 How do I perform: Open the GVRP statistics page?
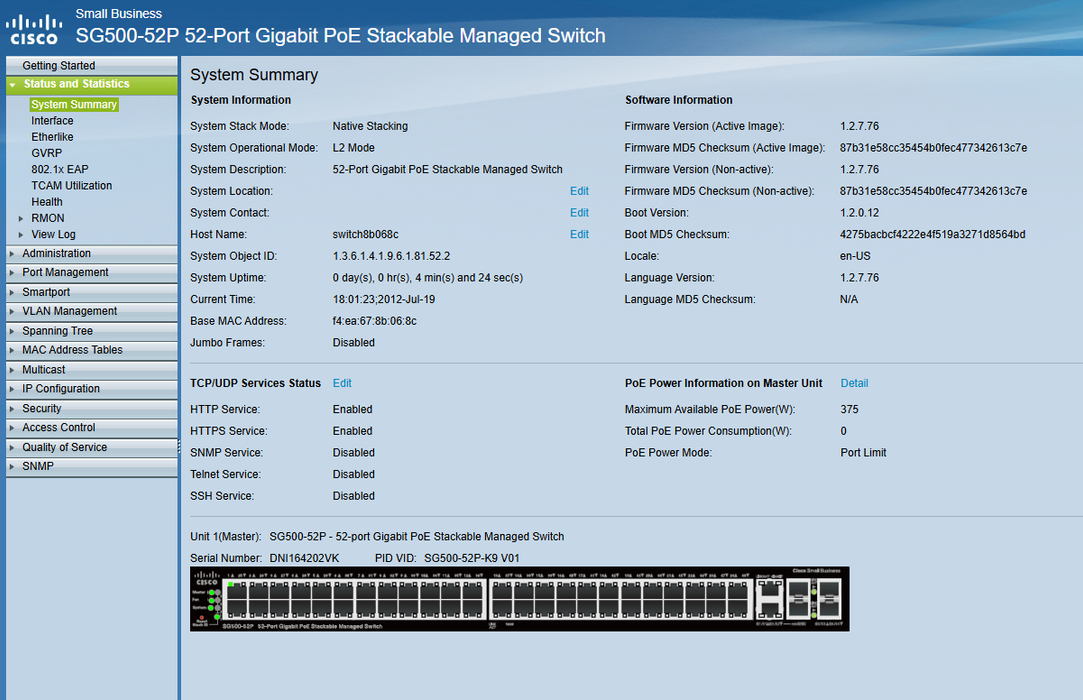pos(46,153)
